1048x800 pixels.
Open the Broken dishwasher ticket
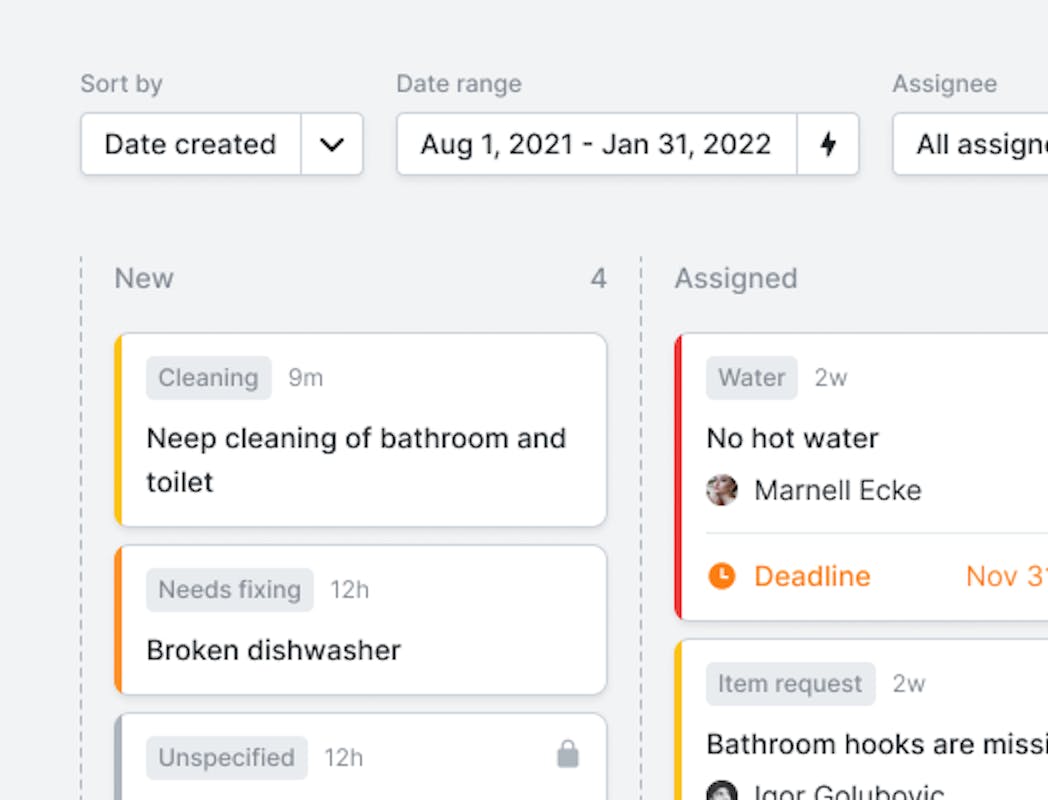[361, 620]
